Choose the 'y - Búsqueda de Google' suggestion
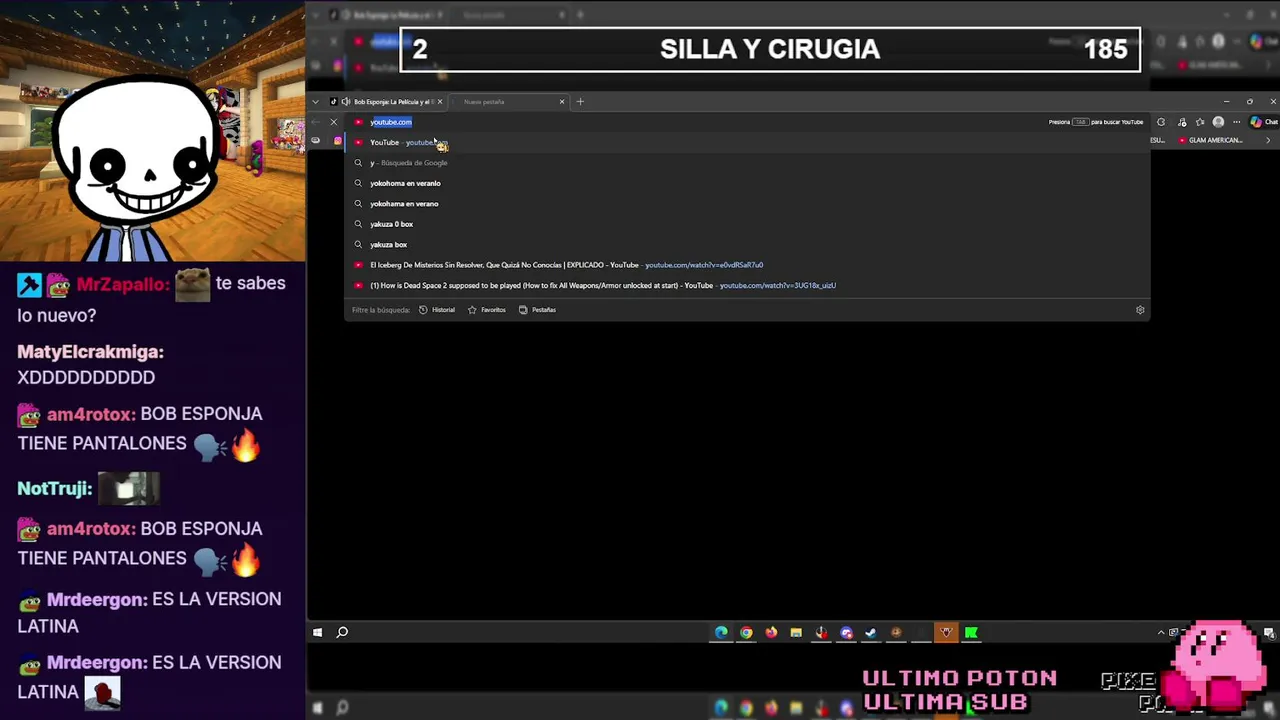This screenshot has height=720, width=1280. pos(747,163)
